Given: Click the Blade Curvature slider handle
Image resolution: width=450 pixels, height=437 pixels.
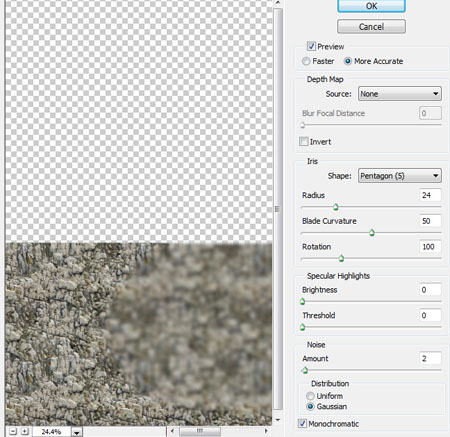Looking at the screenshot, I should click(372, 233).
